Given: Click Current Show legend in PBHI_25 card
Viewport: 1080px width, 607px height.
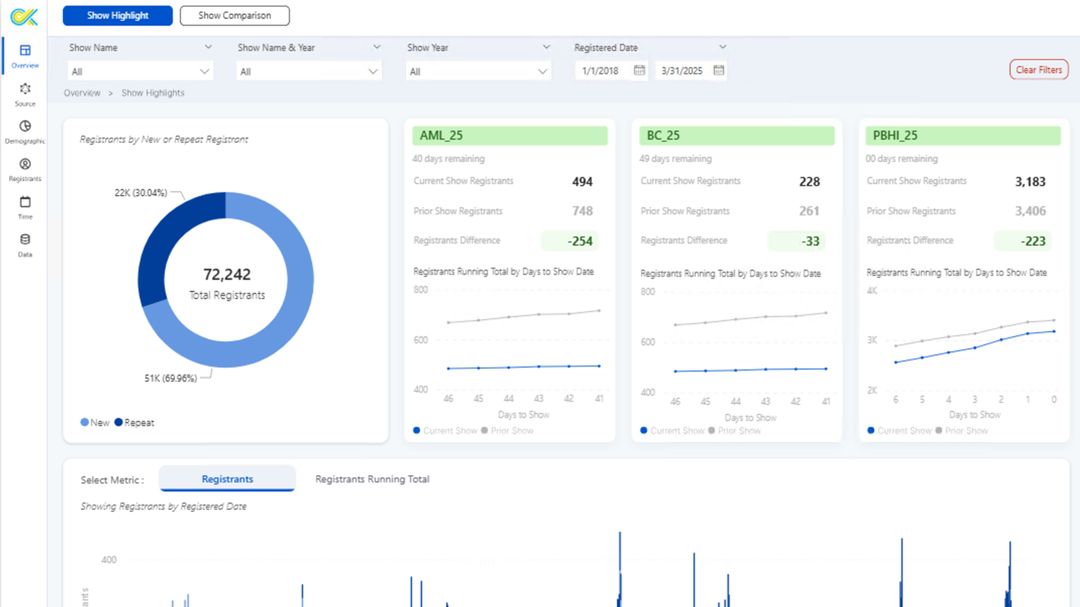Looking at the screenshot, I should coord(900,431).
